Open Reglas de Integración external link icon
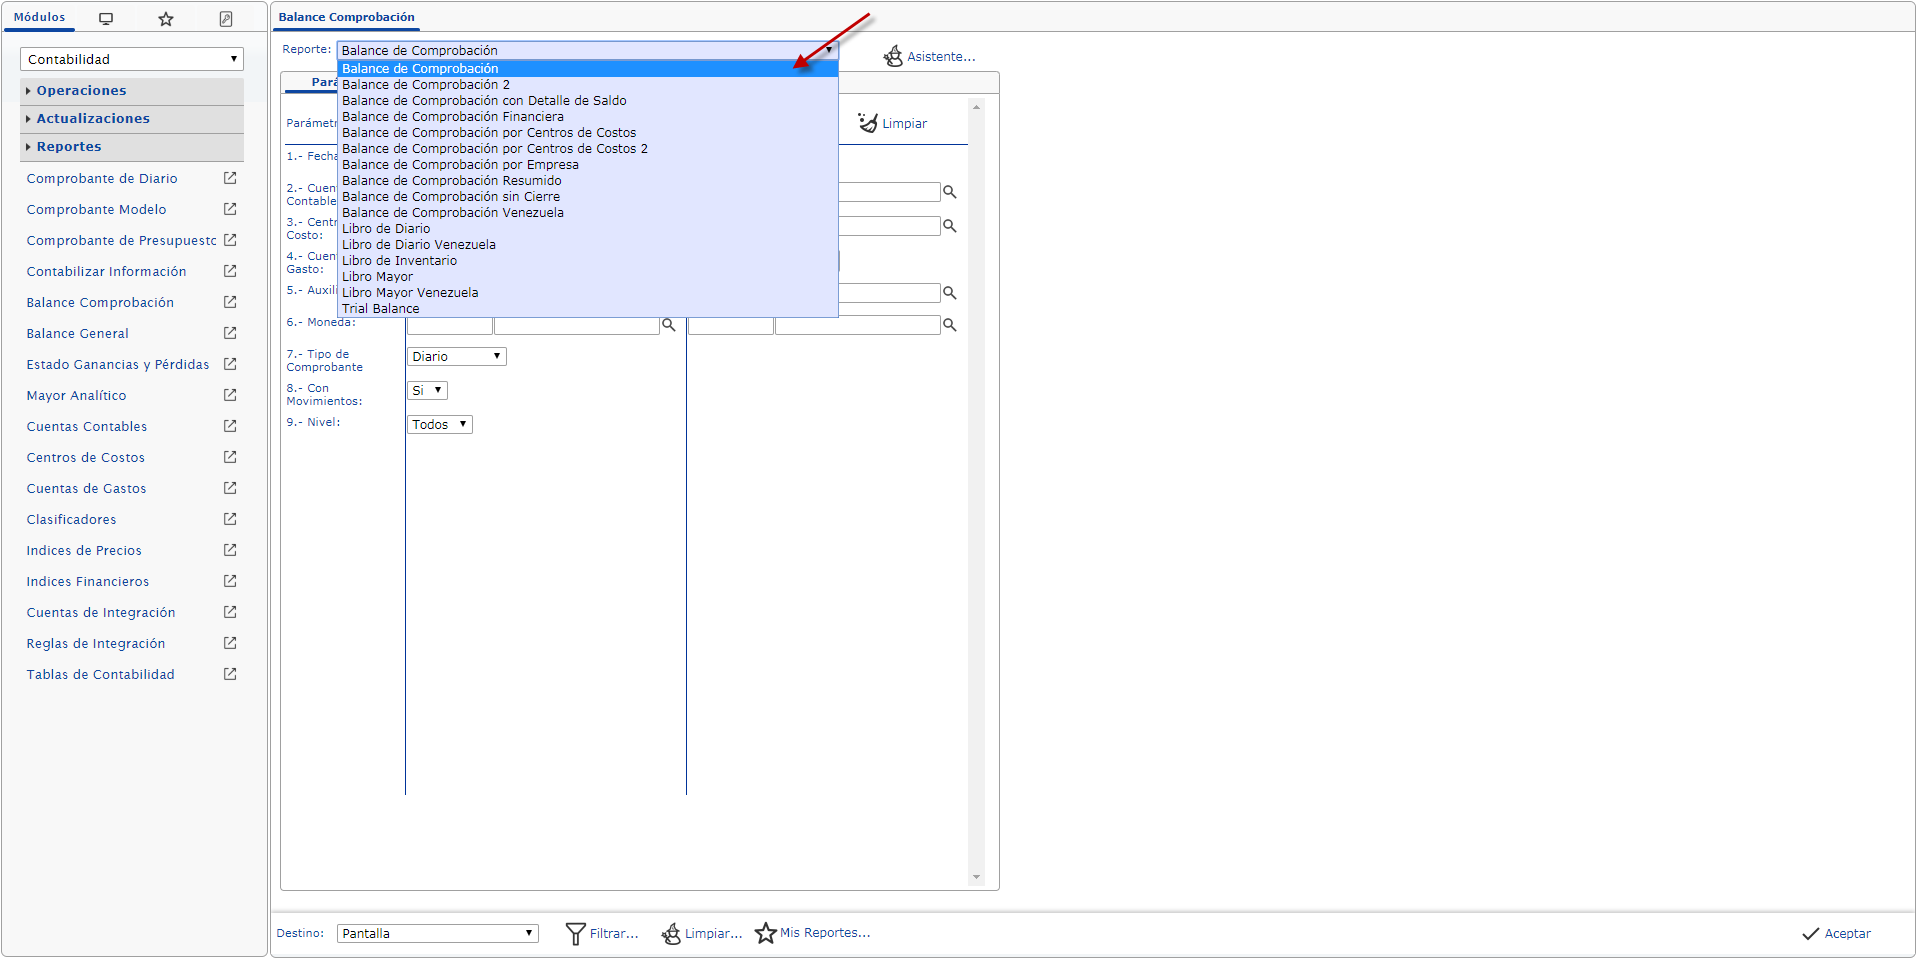Screen dimensions: 1919x960 [x=230, y=643]
